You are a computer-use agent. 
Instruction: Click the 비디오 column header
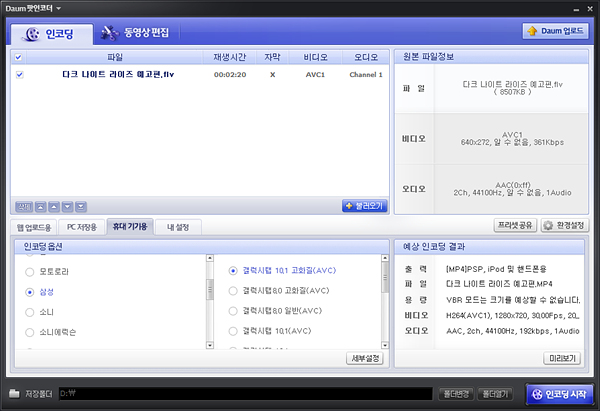[315, 57]
